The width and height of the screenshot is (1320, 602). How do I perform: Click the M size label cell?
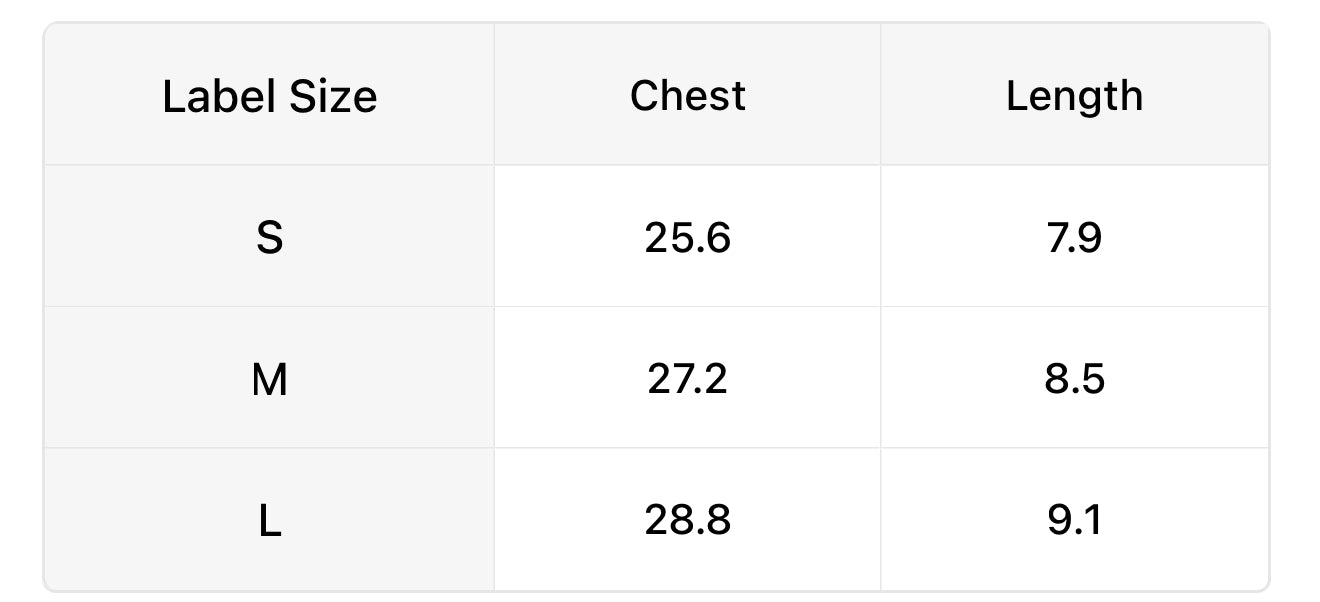[x=269, y=380]
